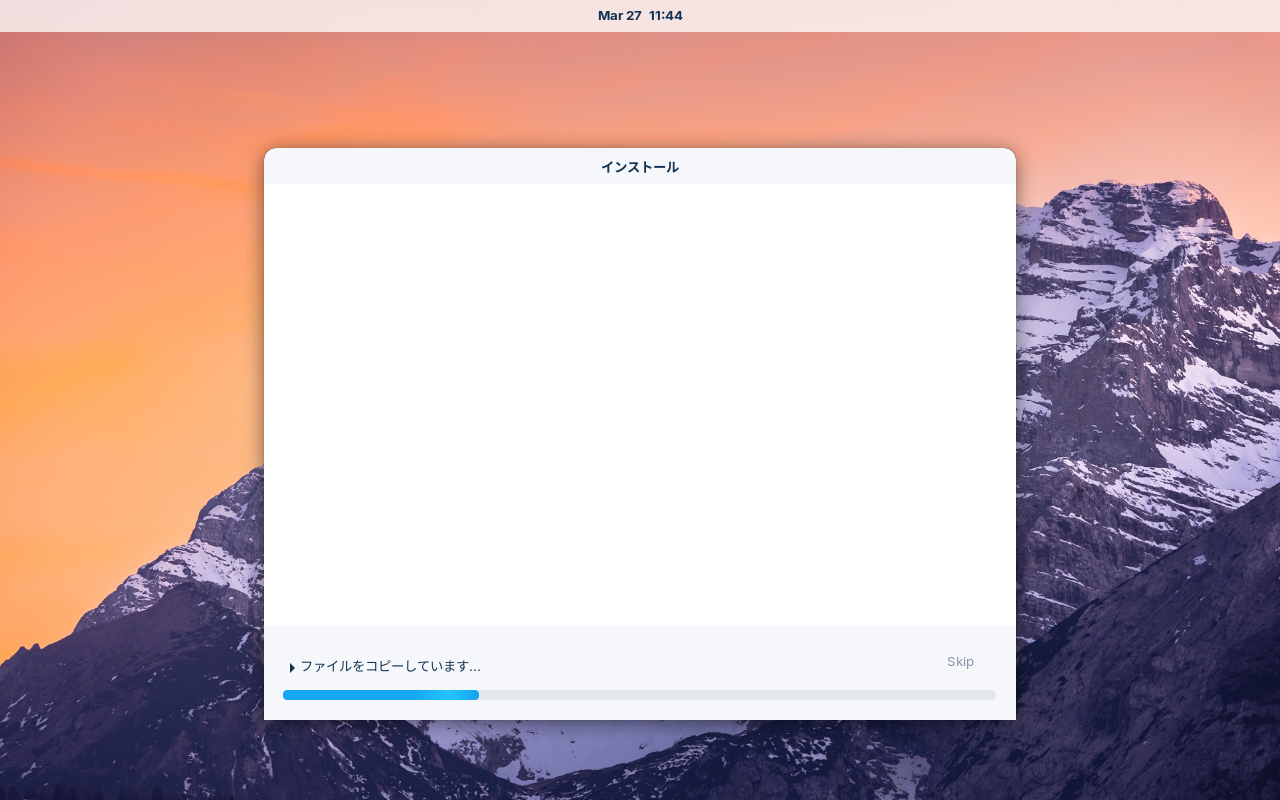Image resolution: width=1280 pixels, height=800 pixels.
Task: Open the Mar 27 11:44 clock menu
Action: click(x=640, y=16)
